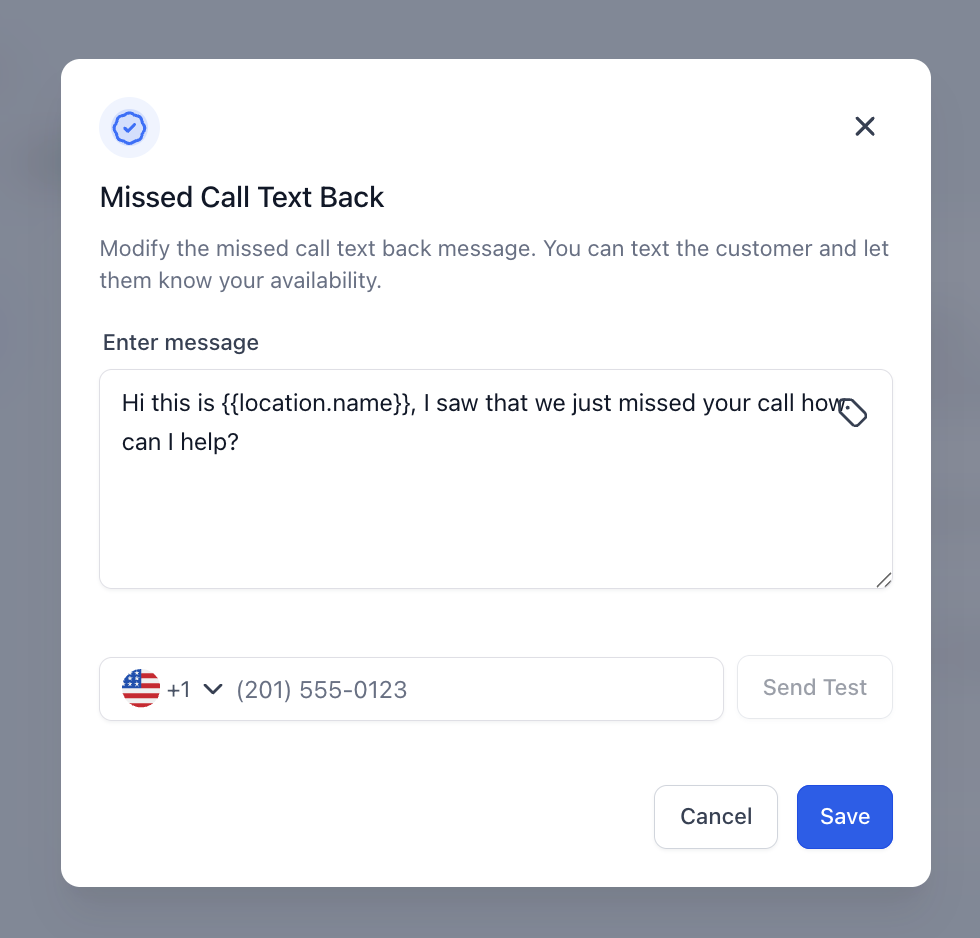Expand the country code chevron

[212, 689]
